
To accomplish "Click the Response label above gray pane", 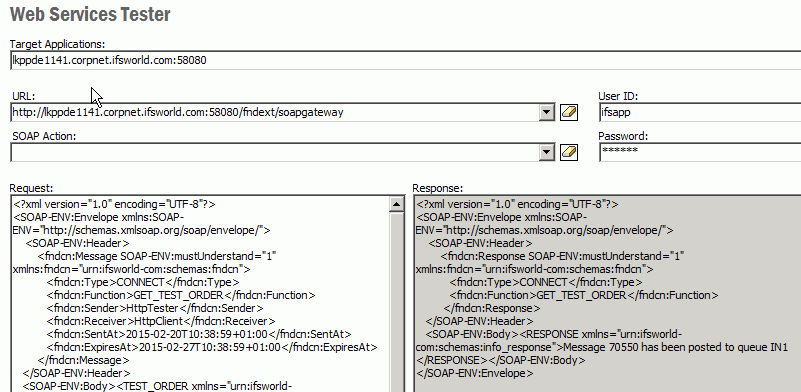I will tap(437, 188).
